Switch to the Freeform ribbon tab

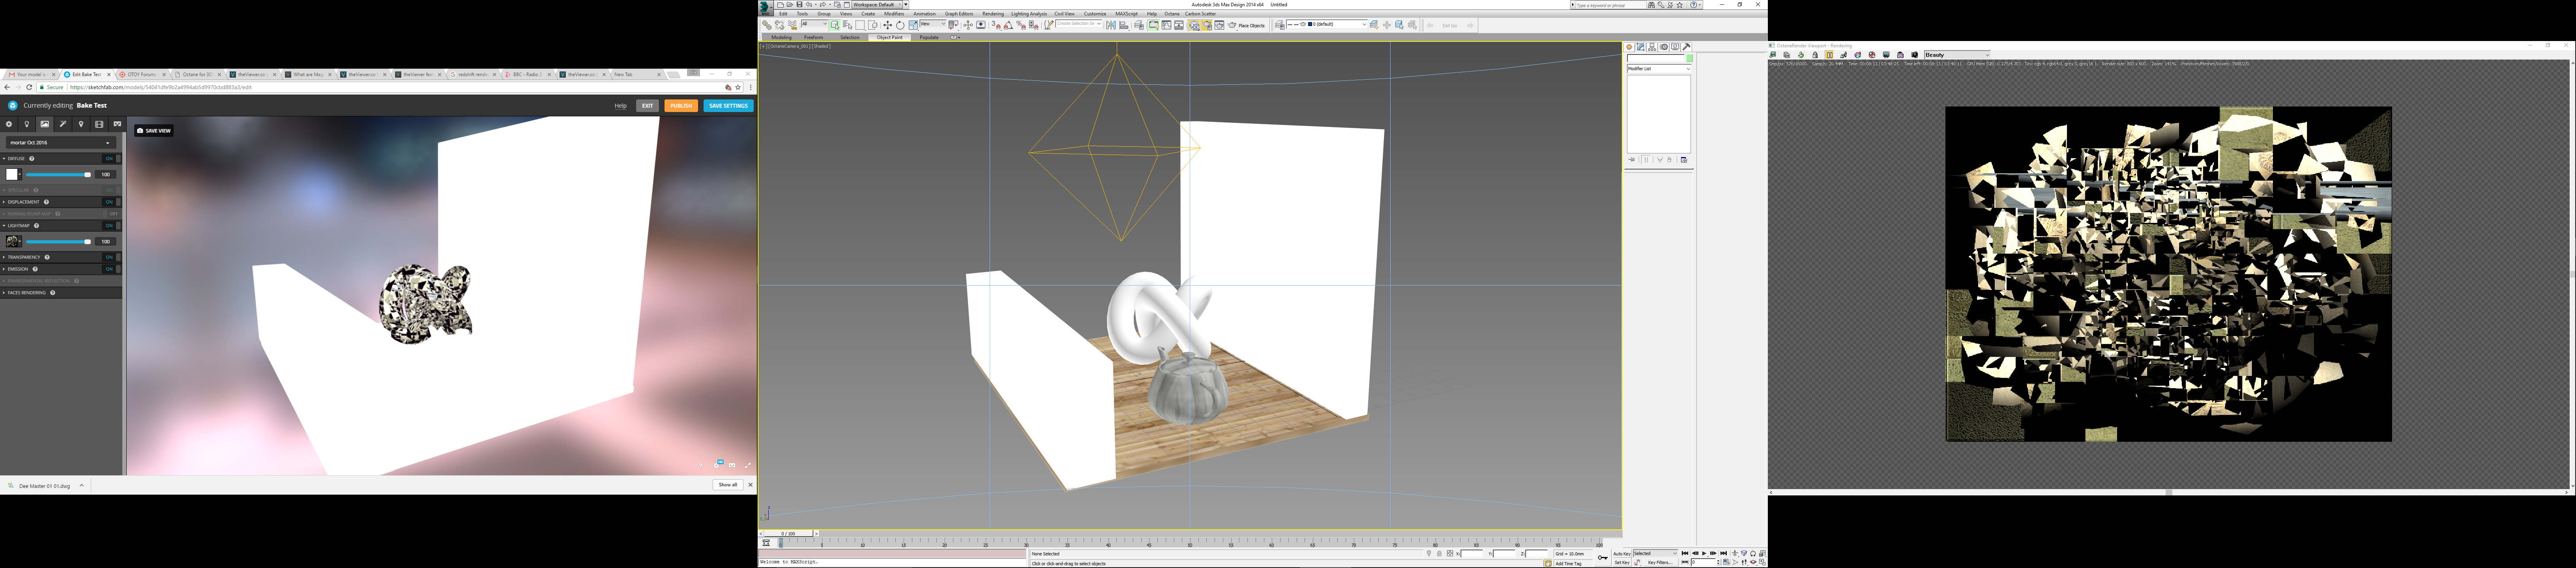(x=814, y=37)
